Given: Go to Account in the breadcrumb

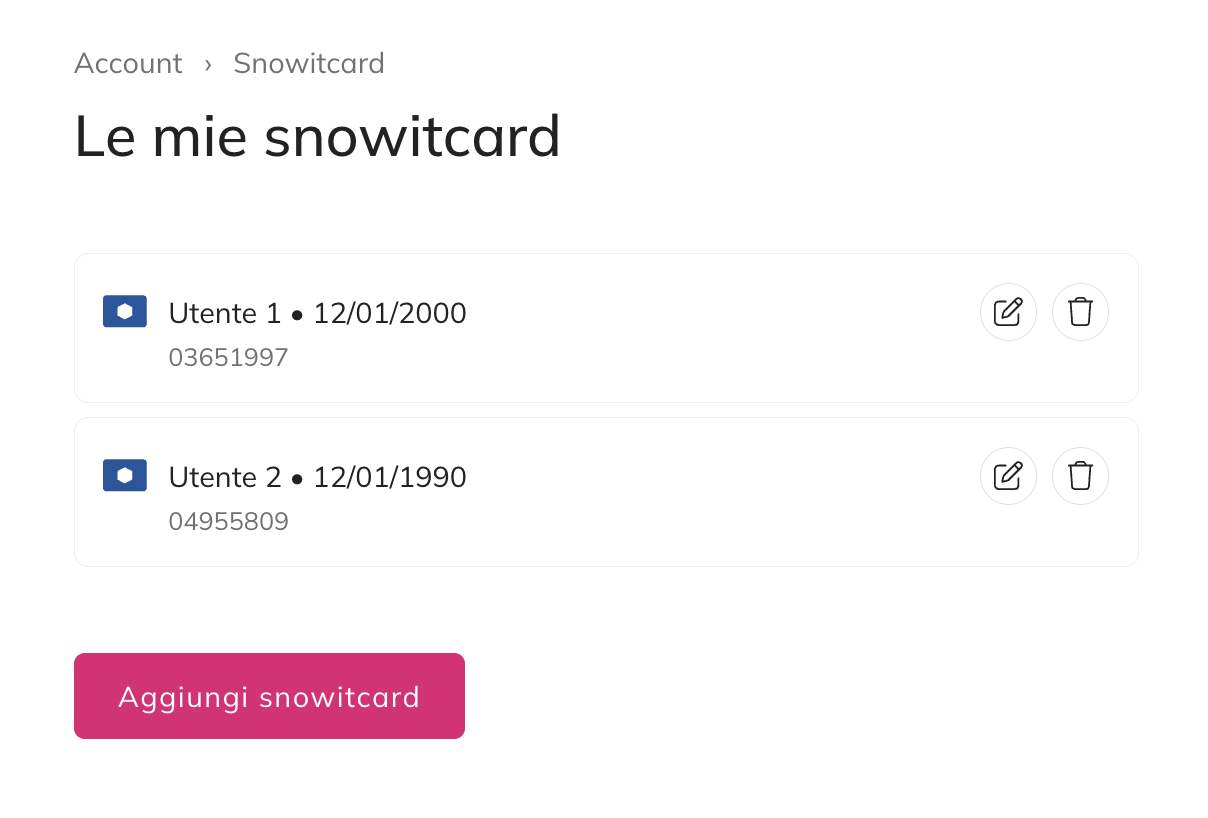Looking at the screenshot, I should click(x=128, y=64).
